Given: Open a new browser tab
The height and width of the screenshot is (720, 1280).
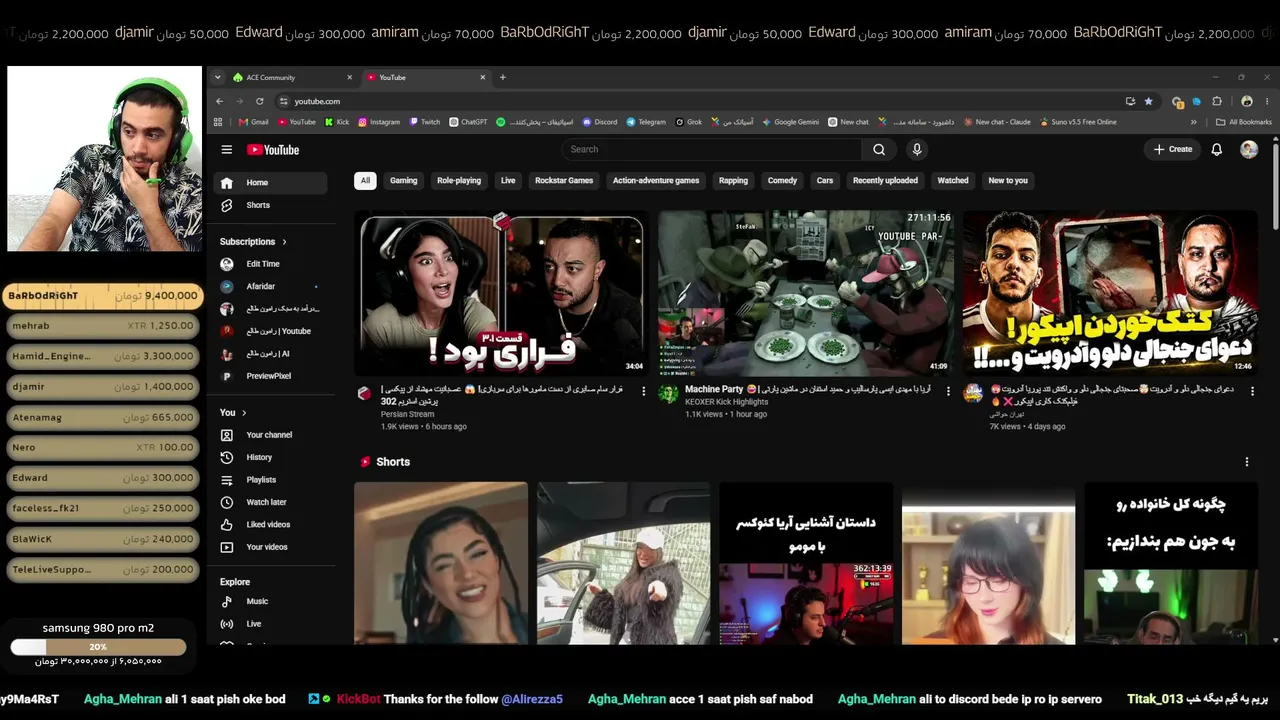Looking at the screenshot, I should 503,77.
